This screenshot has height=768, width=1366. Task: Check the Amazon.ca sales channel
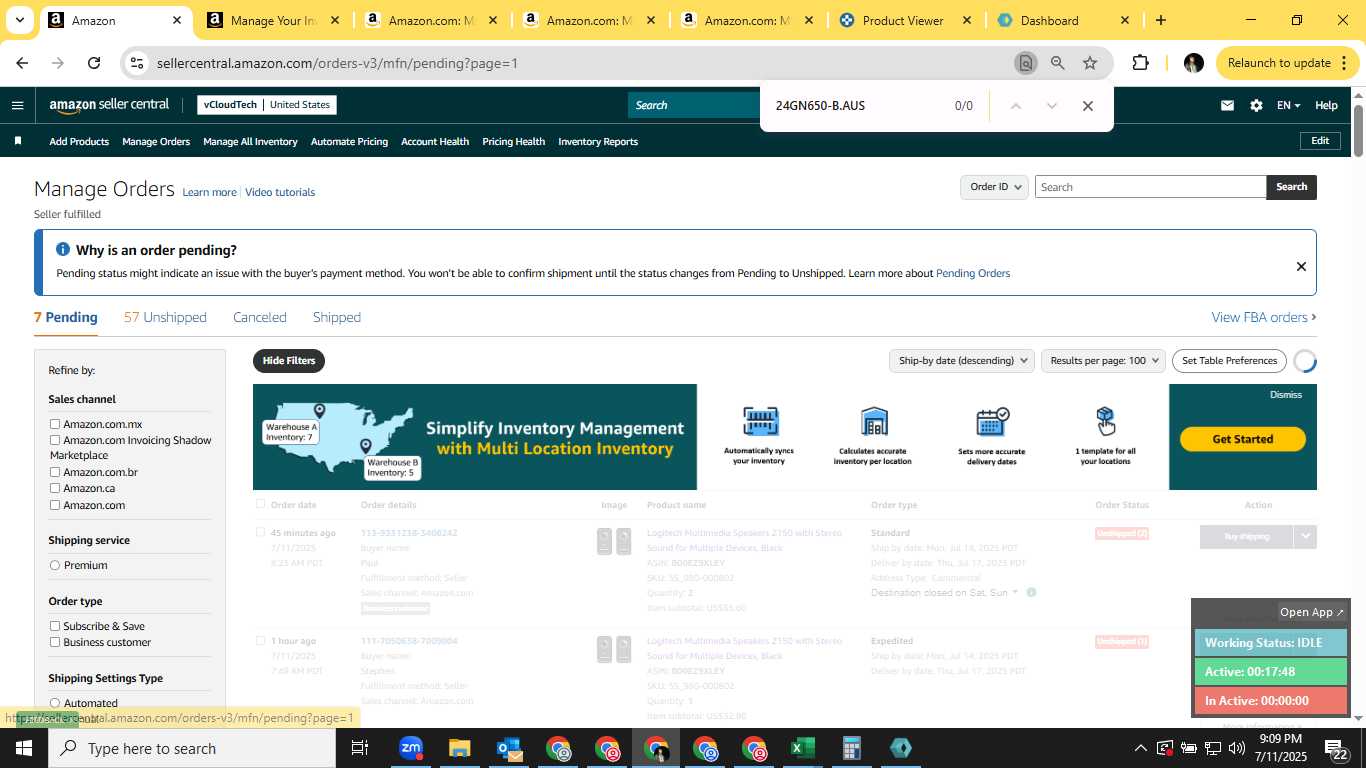pos(55,488)
